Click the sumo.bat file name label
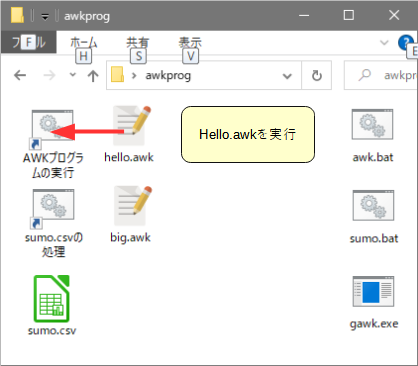 tap(374, 238)
